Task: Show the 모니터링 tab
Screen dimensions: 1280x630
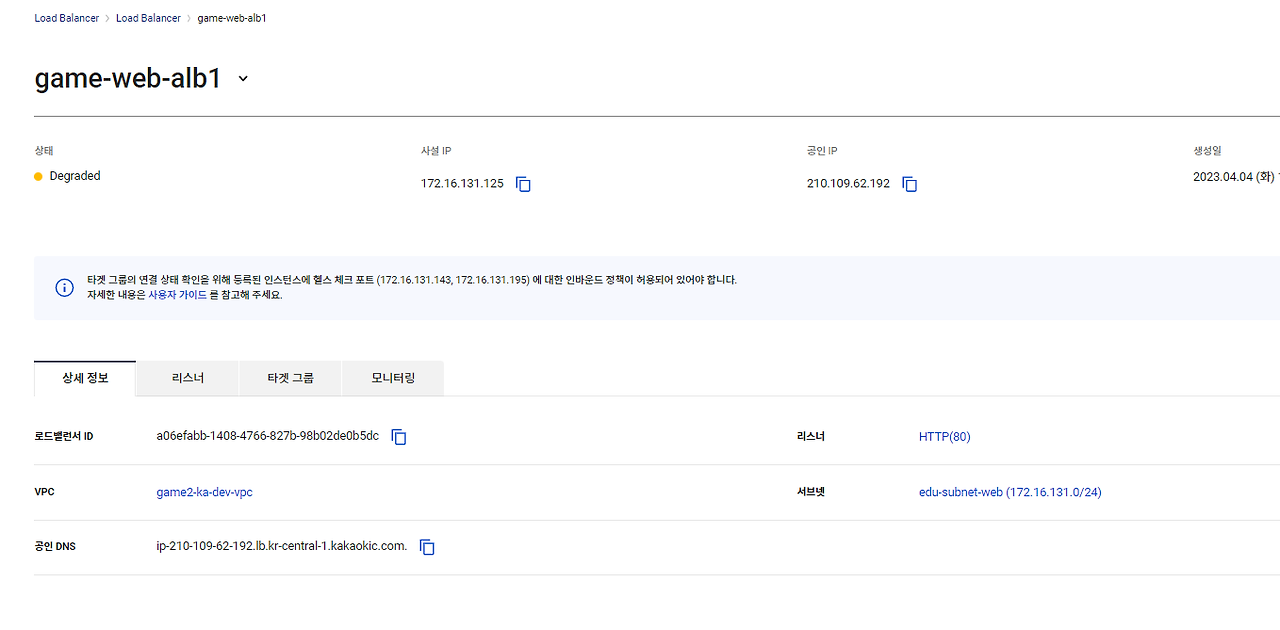Action: (x=393, y=378)
